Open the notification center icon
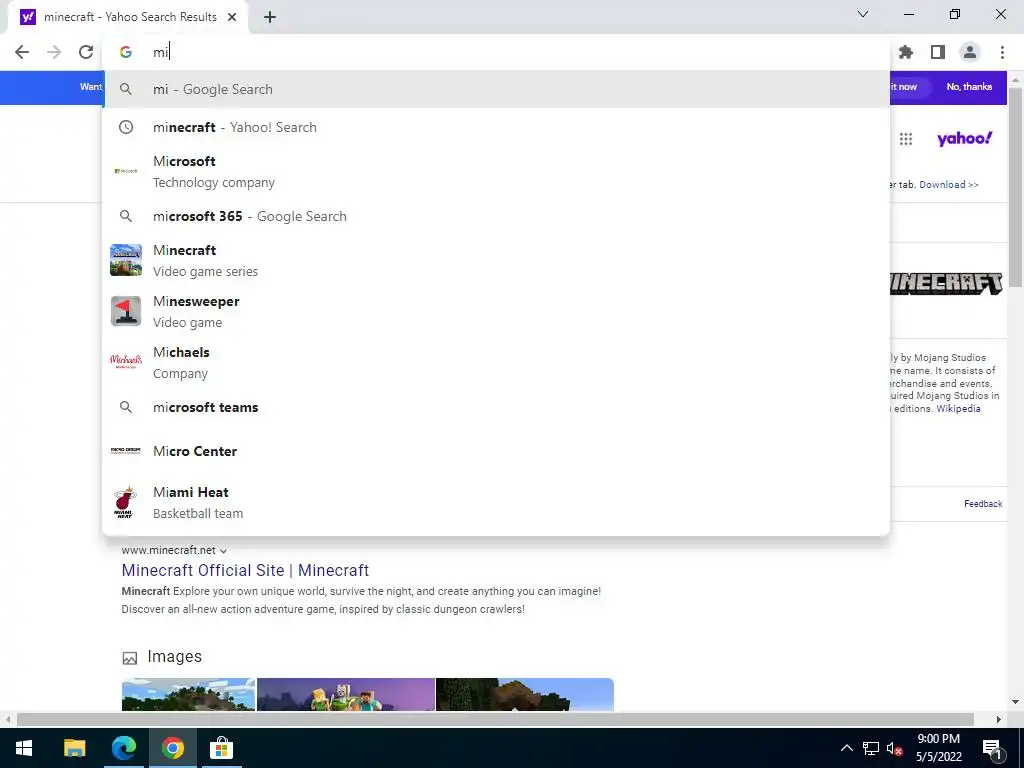This screenshot has height=768, width=1024. (x=991, y=748)
